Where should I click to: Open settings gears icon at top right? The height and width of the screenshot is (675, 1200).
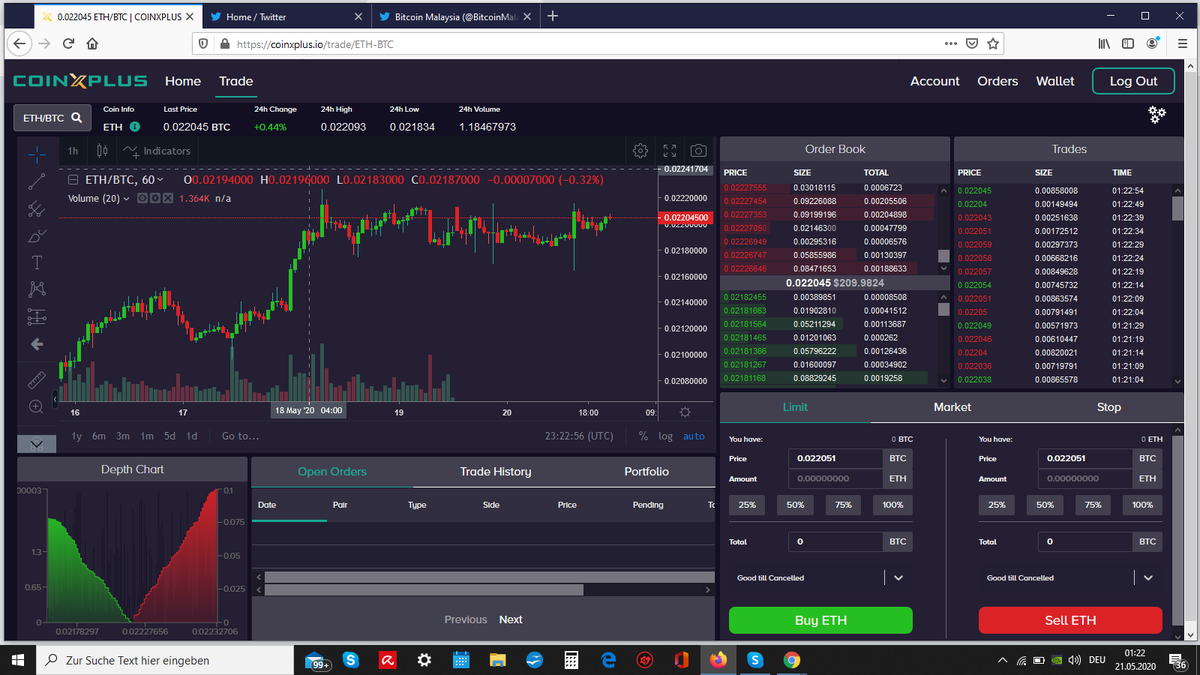click(1157, 114)
